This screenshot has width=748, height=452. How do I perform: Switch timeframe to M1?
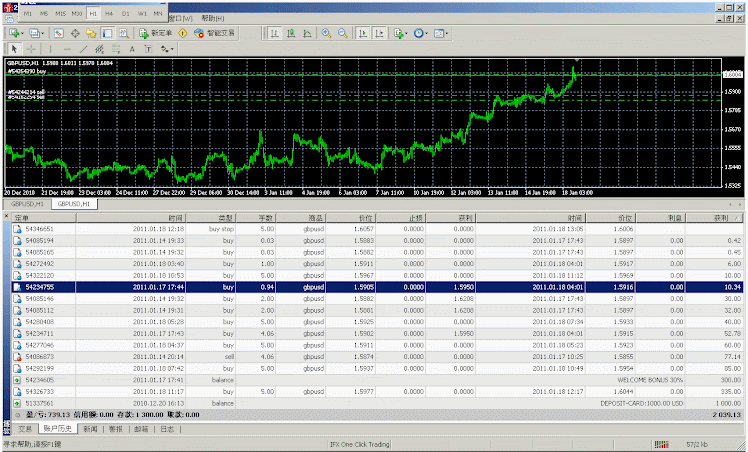[28, 13]
